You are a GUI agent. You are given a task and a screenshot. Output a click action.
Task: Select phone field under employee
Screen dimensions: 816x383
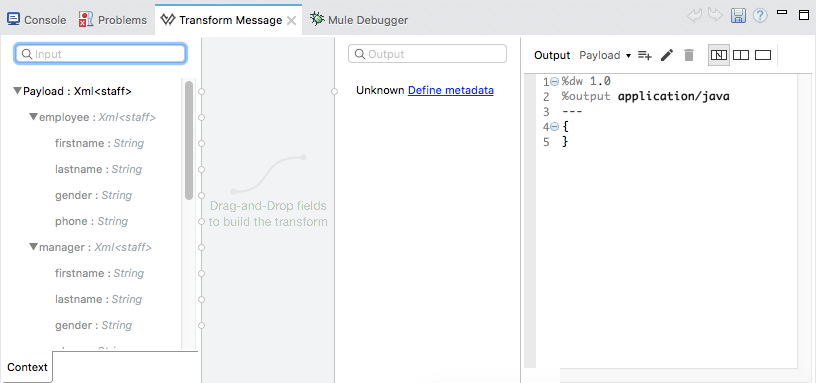click(x=92, y=221)
